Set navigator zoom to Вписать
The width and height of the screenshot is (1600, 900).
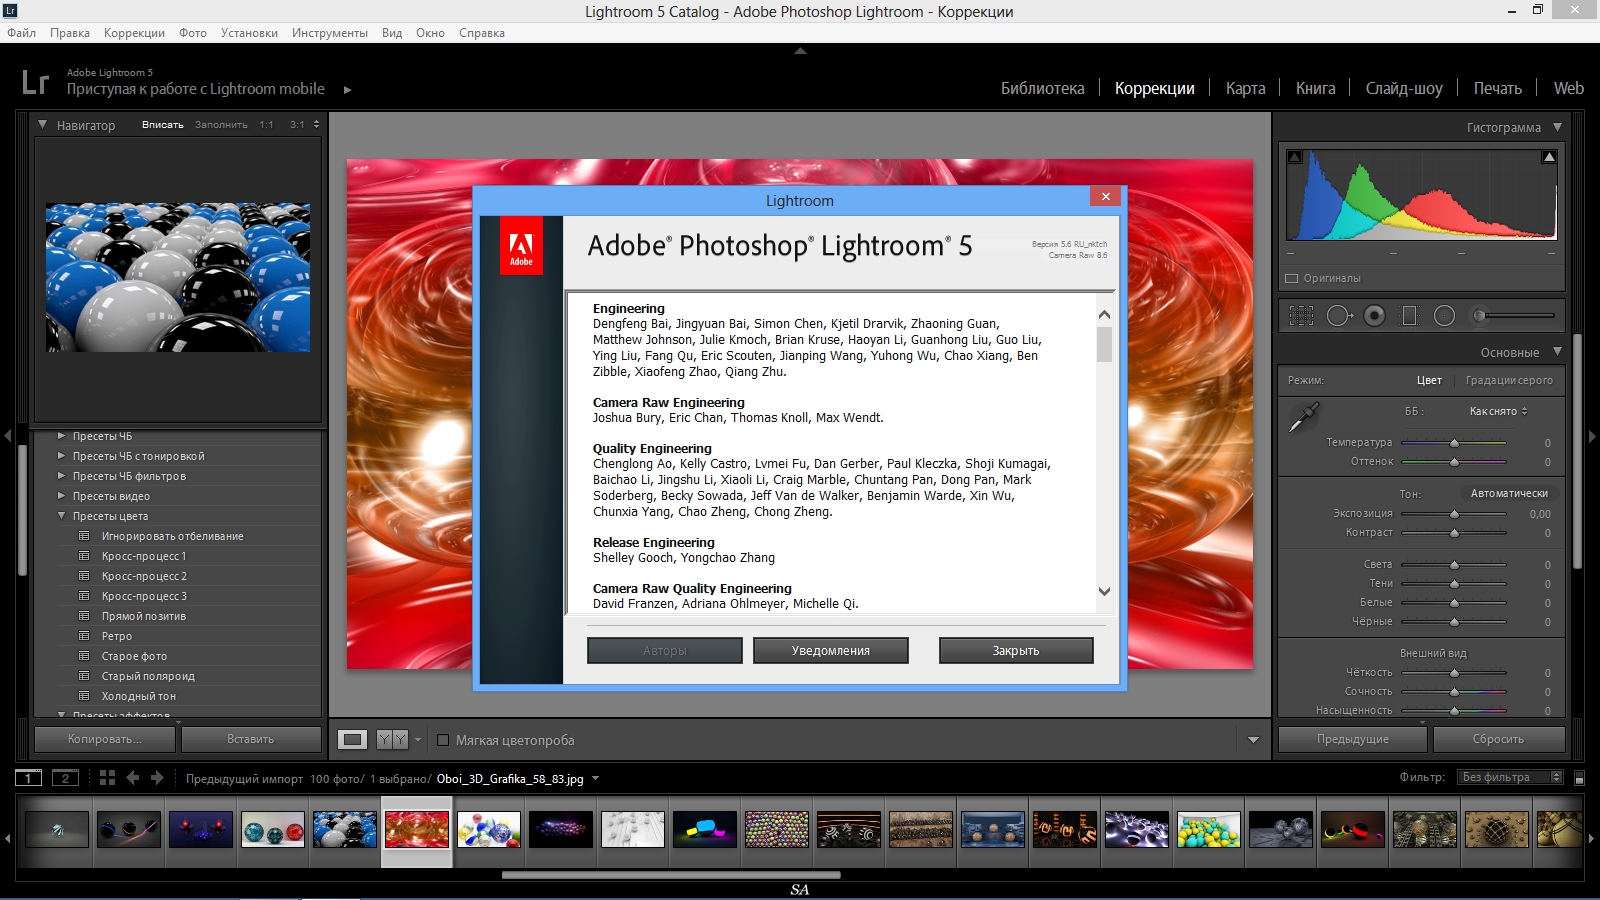click(x=163, y=125)
